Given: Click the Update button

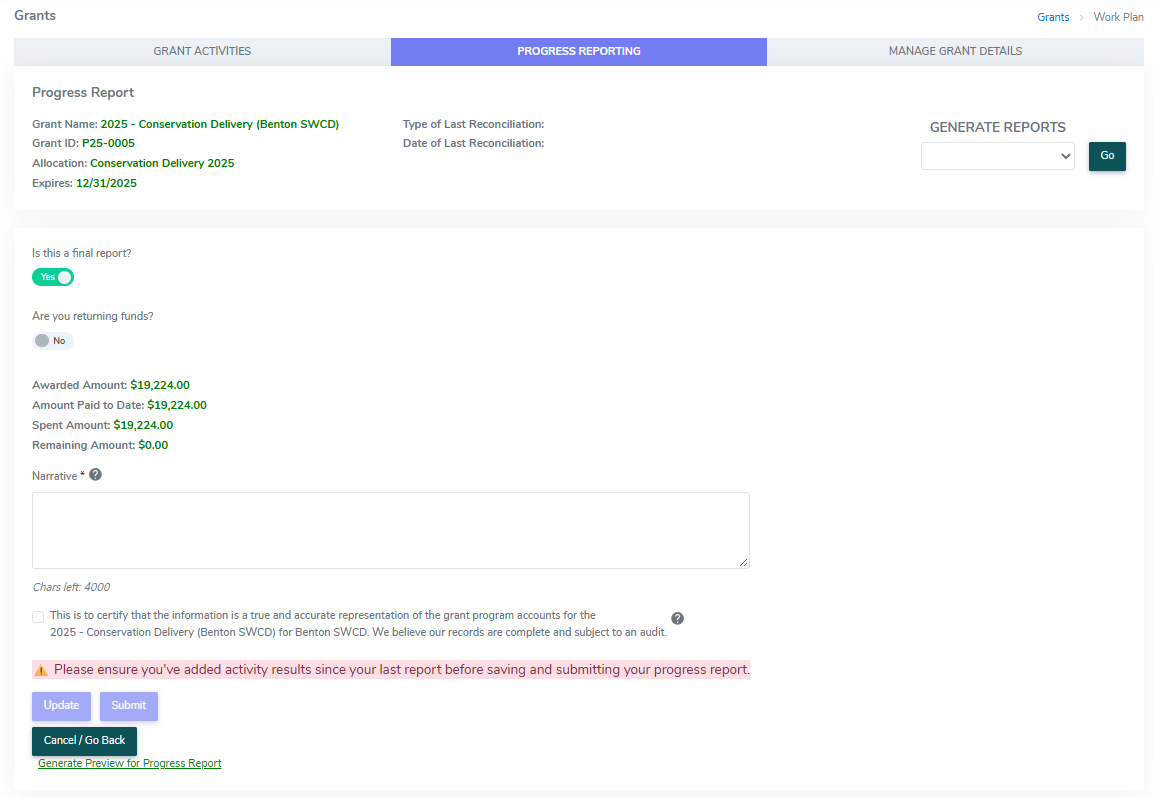Looking at the screenshot, I should (61, 706).
